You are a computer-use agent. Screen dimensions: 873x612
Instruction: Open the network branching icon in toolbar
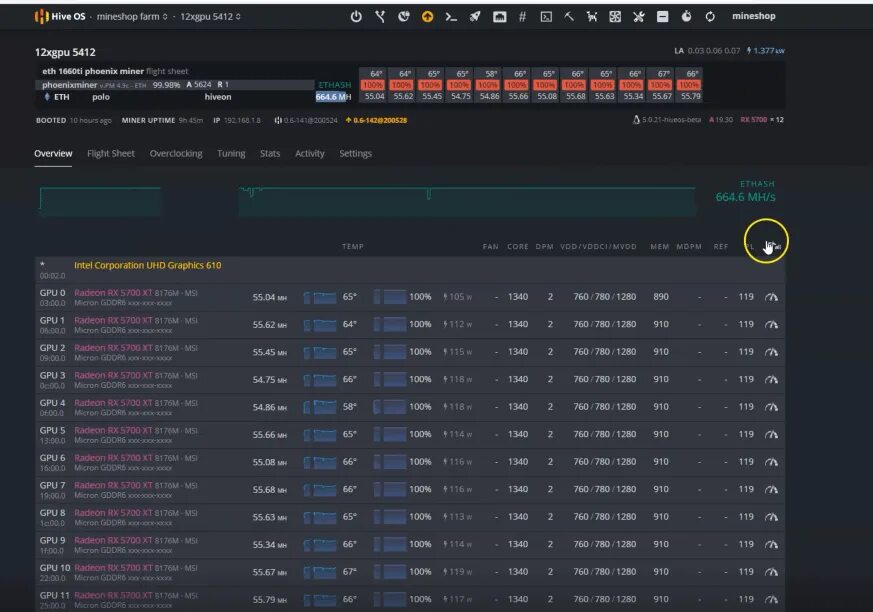pyautogui.click(x=380, y=17)
